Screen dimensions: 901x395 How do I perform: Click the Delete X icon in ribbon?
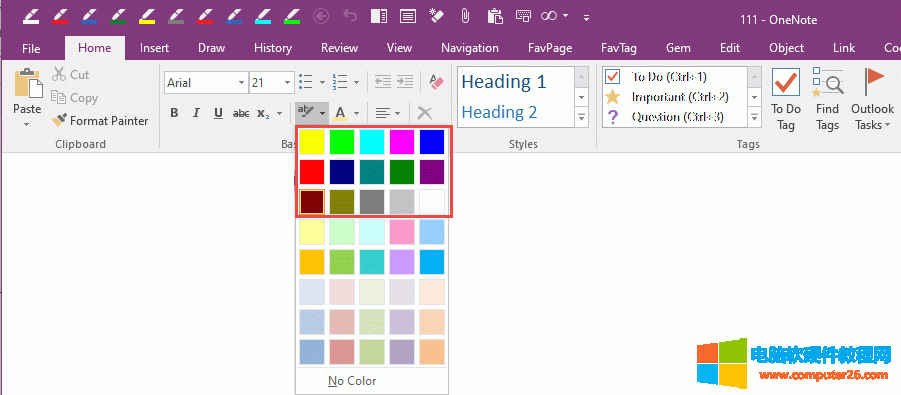(x=425, y=113)
